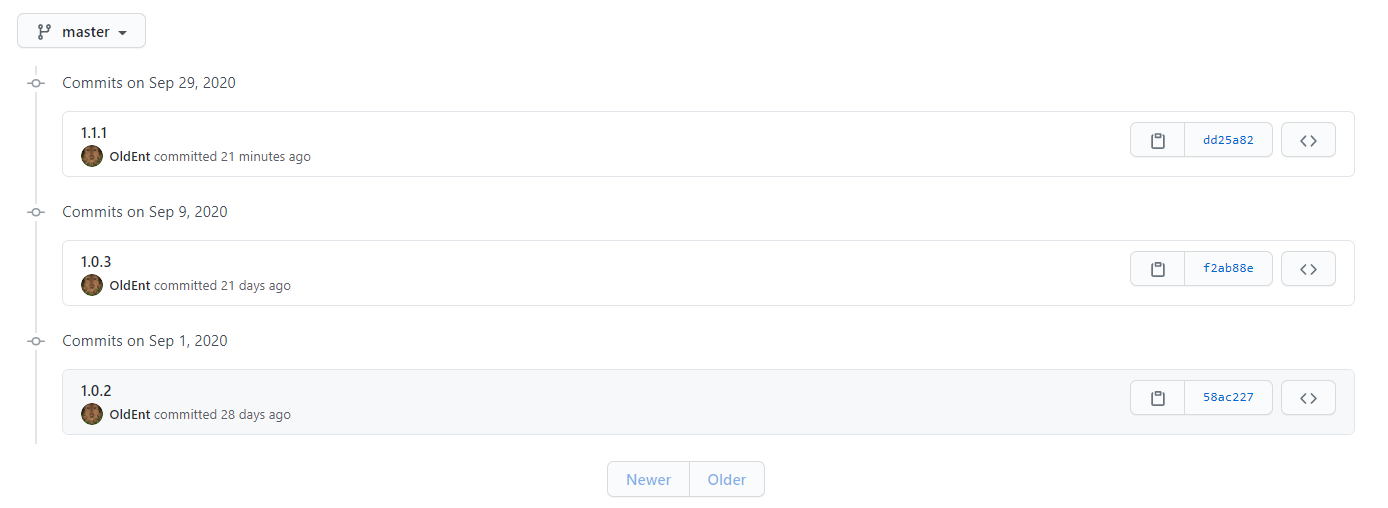The image size is (1388, 508).
Task: Click OldEnt avatar on 1.0.3 commit
Action: click(92, 285)
